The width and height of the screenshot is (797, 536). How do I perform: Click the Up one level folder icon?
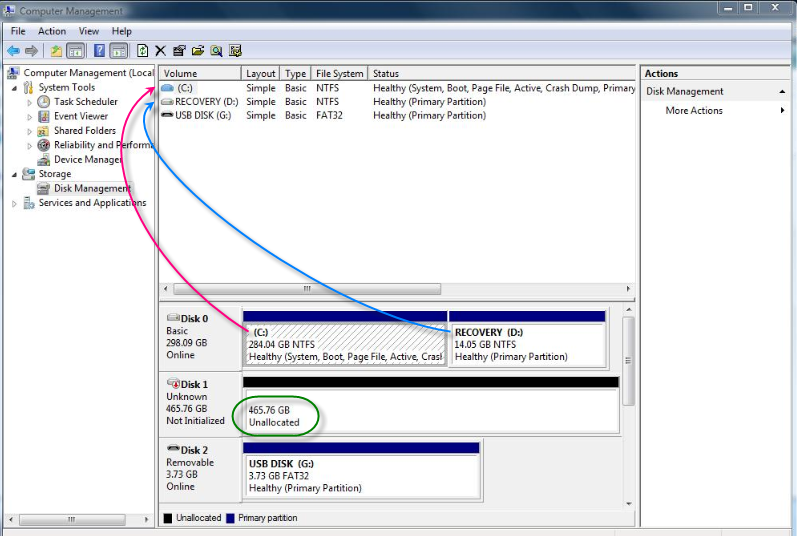coord(56,50)
